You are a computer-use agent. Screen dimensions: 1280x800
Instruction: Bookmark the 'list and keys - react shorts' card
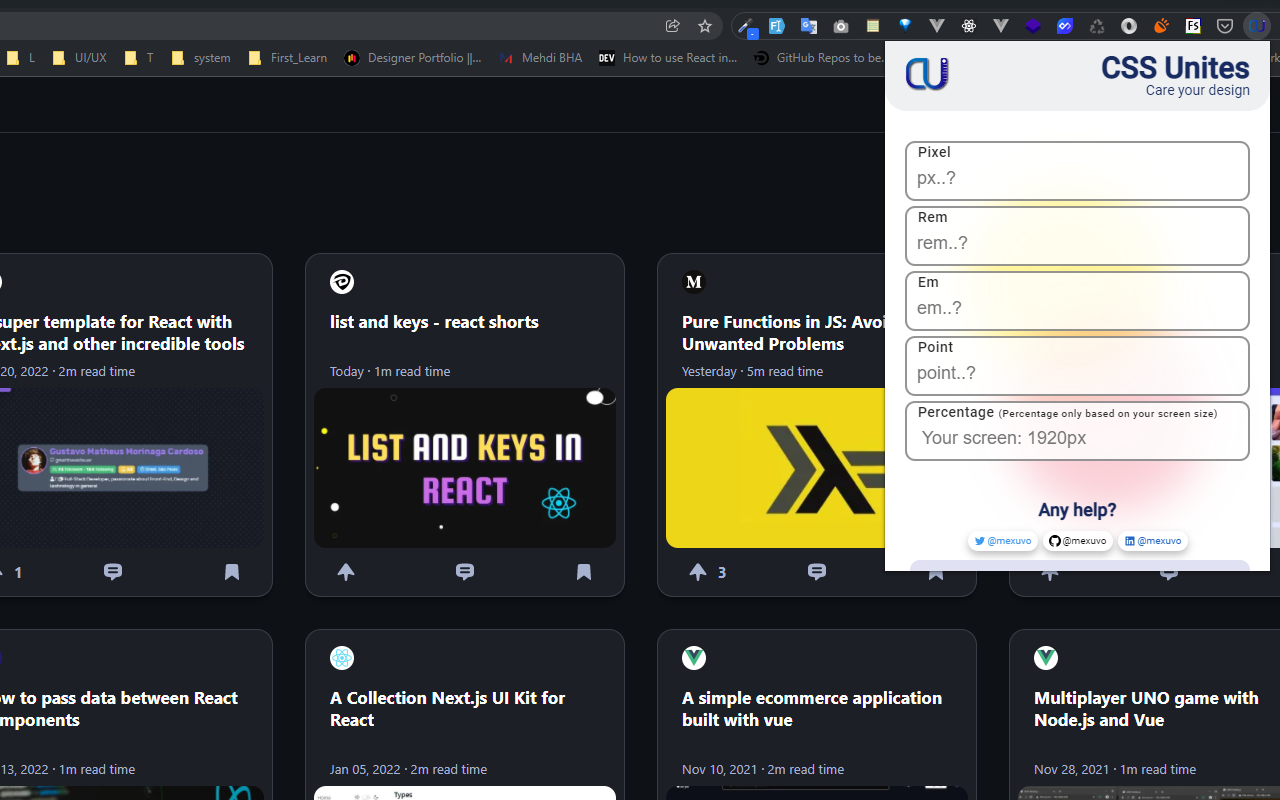(584, 572)
